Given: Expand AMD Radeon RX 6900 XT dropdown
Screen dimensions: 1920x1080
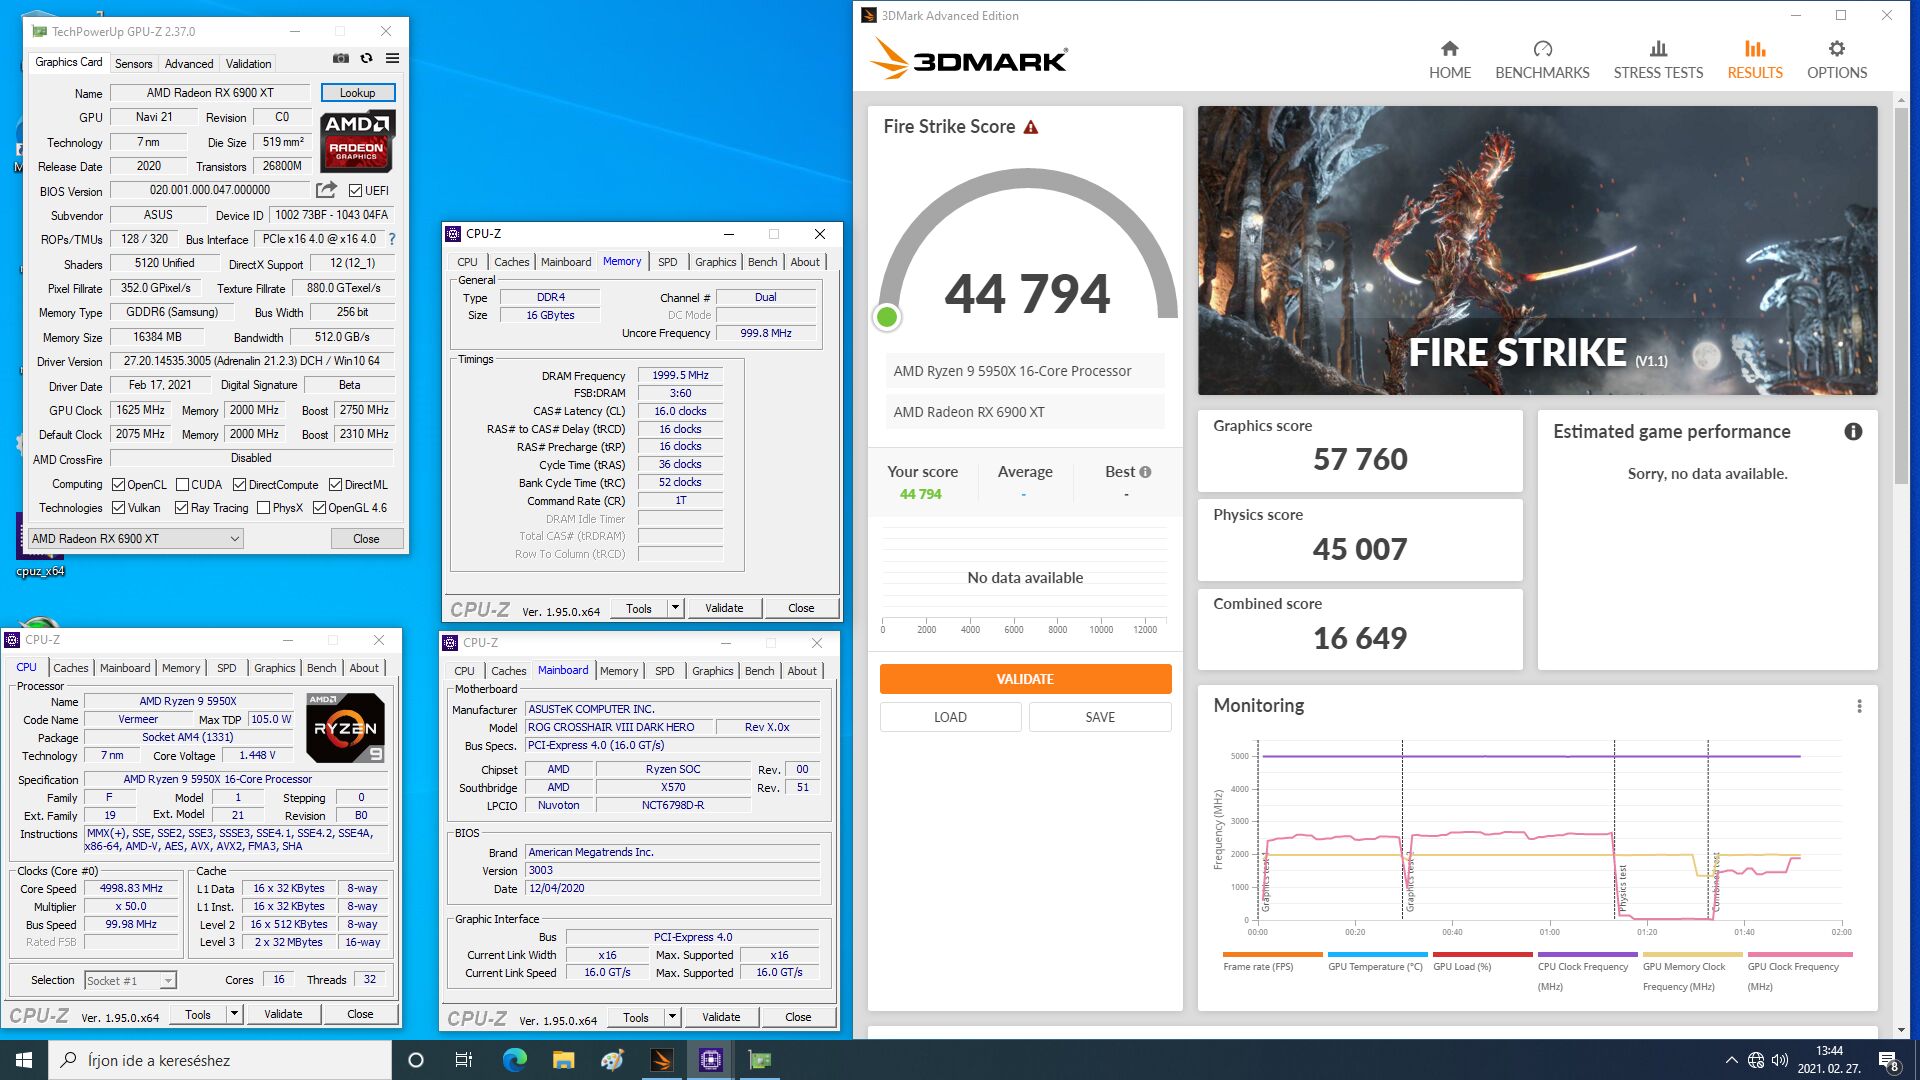Looking at the screenshot, I should (x=235, y=539).
